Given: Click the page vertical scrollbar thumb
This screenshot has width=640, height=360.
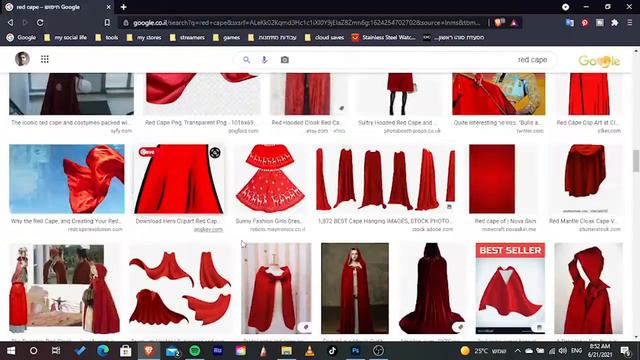Looking at the screenshot, I should 636,161.
